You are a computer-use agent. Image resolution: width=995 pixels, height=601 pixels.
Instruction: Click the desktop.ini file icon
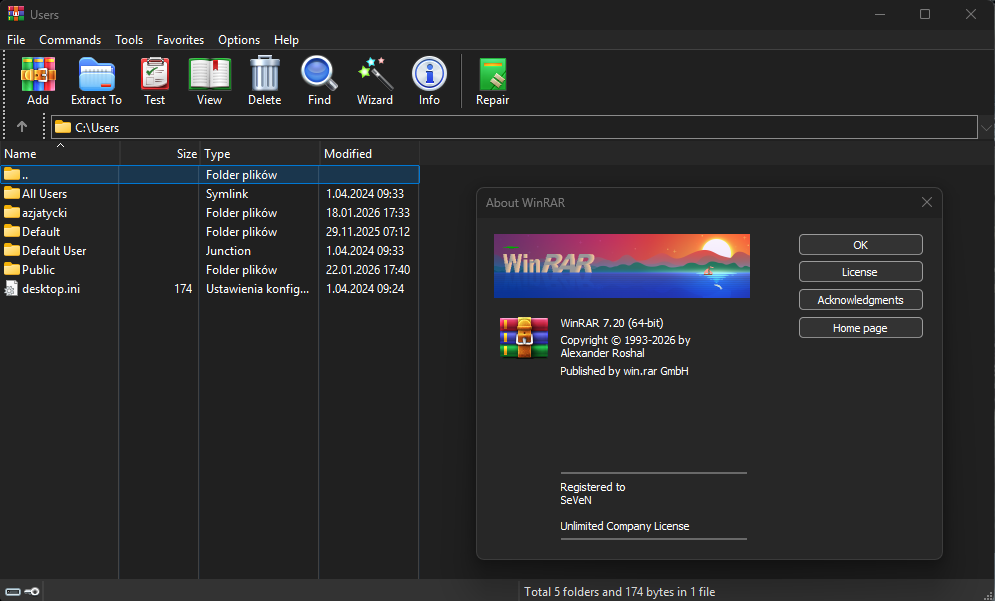(11, 288)
